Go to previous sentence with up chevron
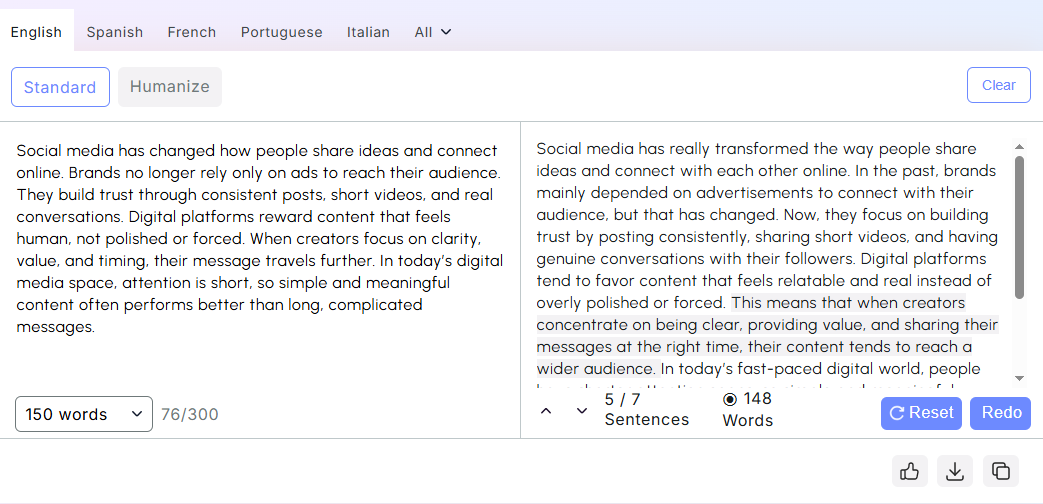The height and width of the screenshot is (504, 1043). point(546,411)
